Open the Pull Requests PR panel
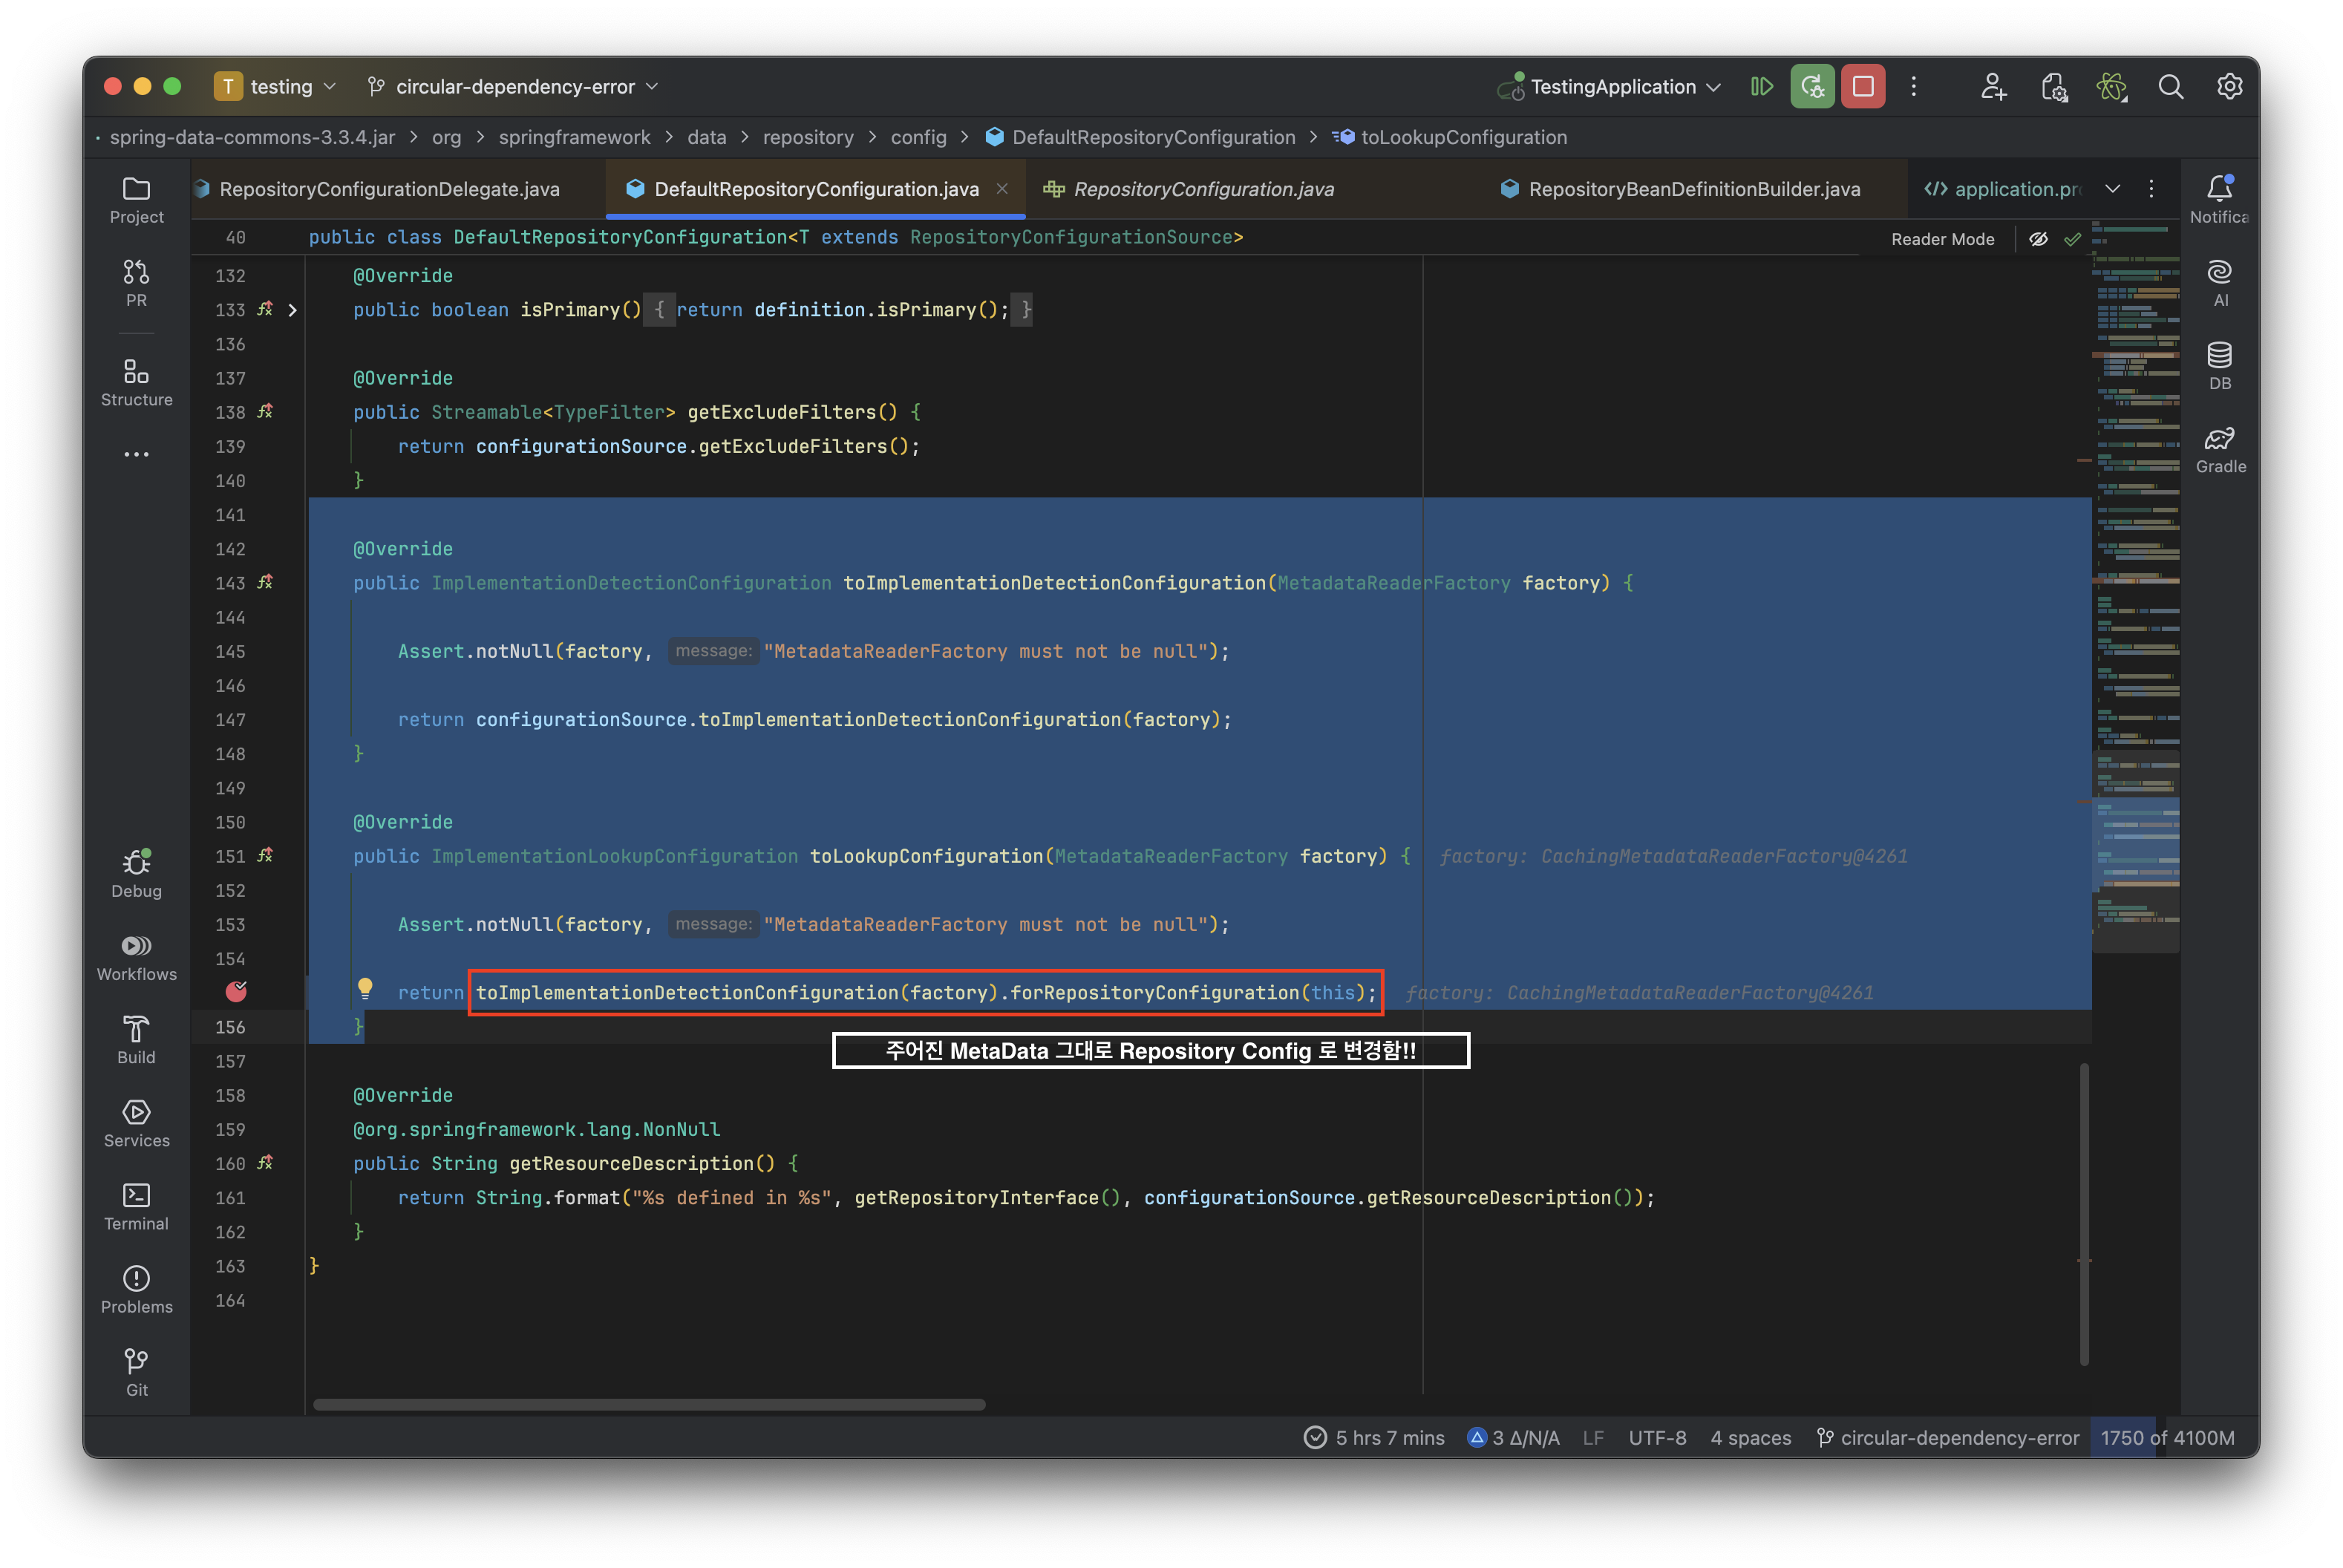The image size is (2343, 1568). 136,283
